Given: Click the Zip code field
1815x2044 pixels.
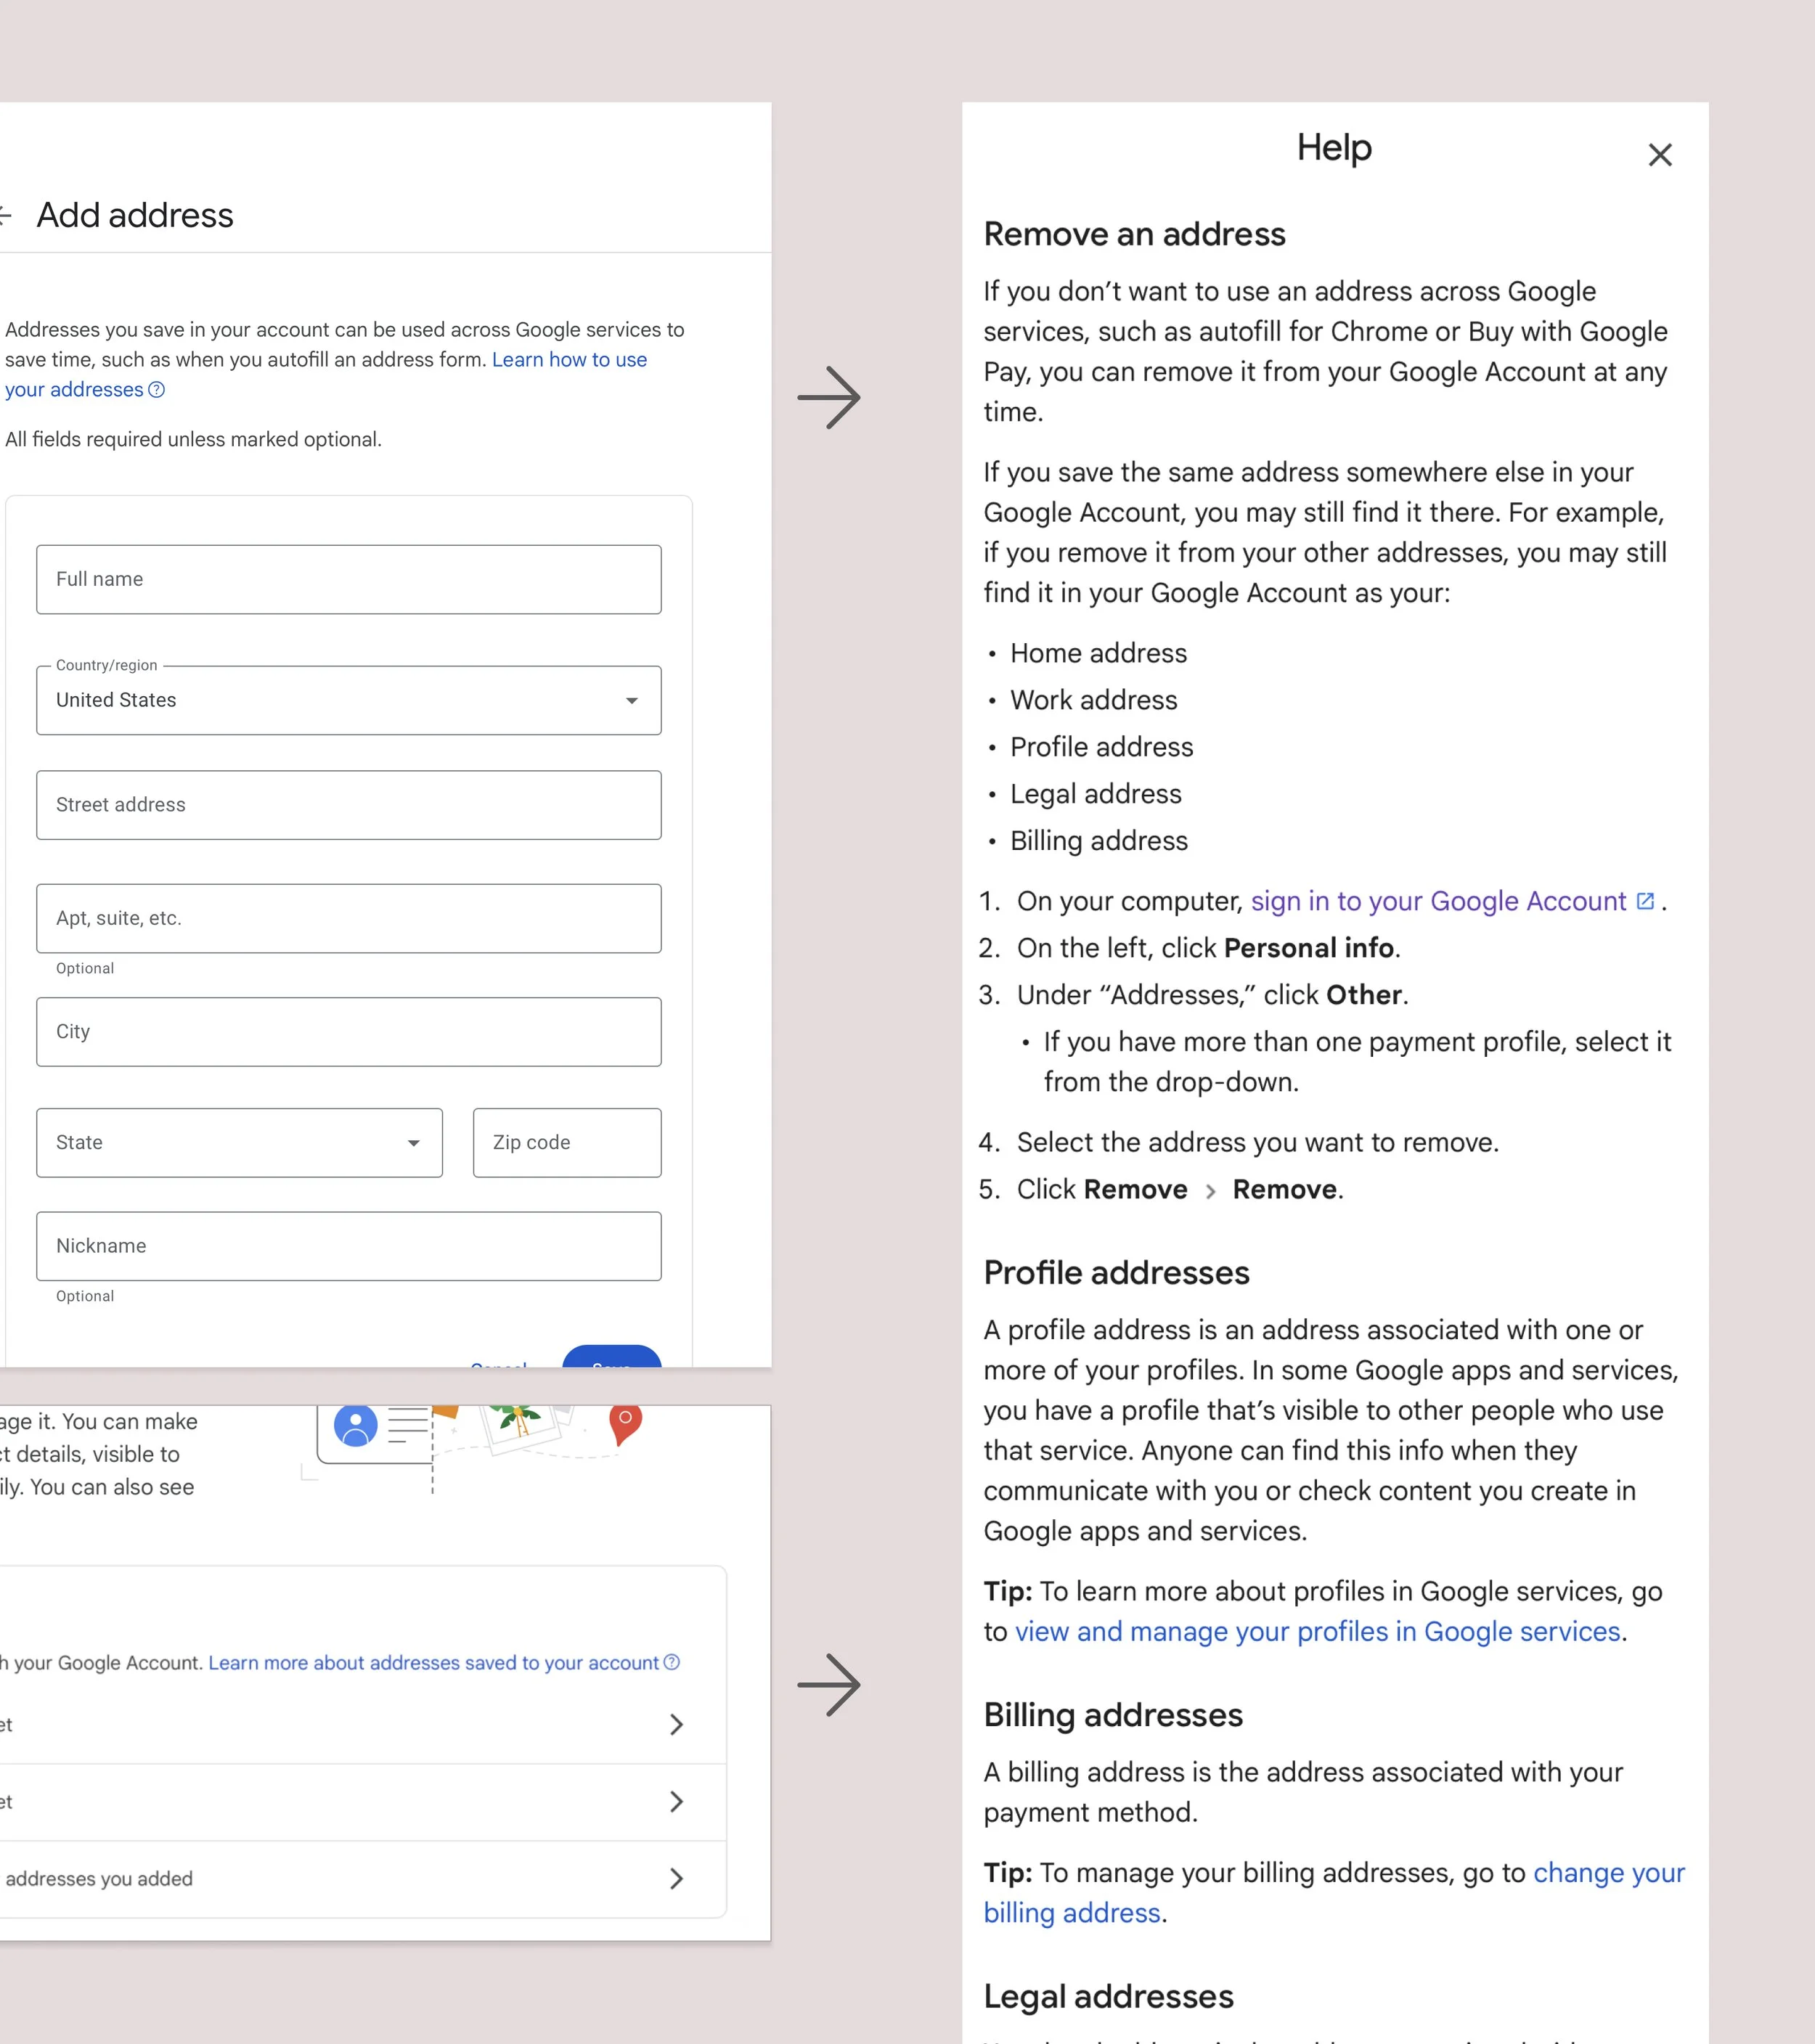Looking at the screenshot, I should [567, 1142].
